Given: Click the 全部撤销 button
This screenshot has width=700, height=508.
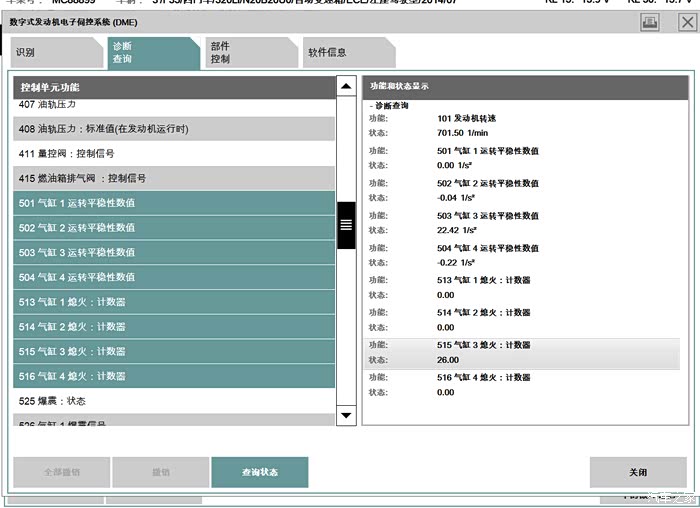Looking at the screenshot, I should tap(60, 472).
